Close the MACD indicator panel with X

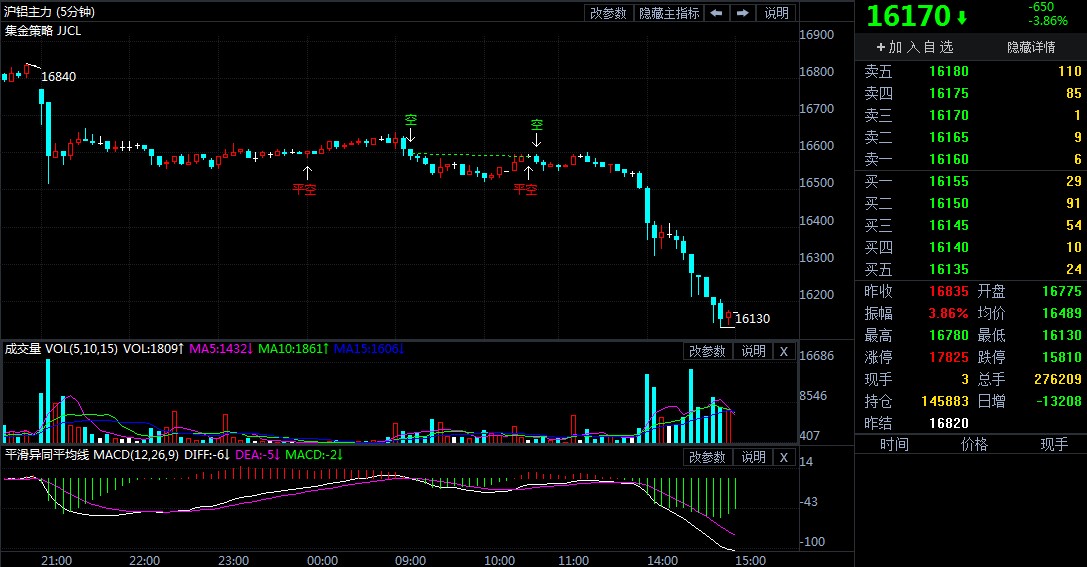784,457
